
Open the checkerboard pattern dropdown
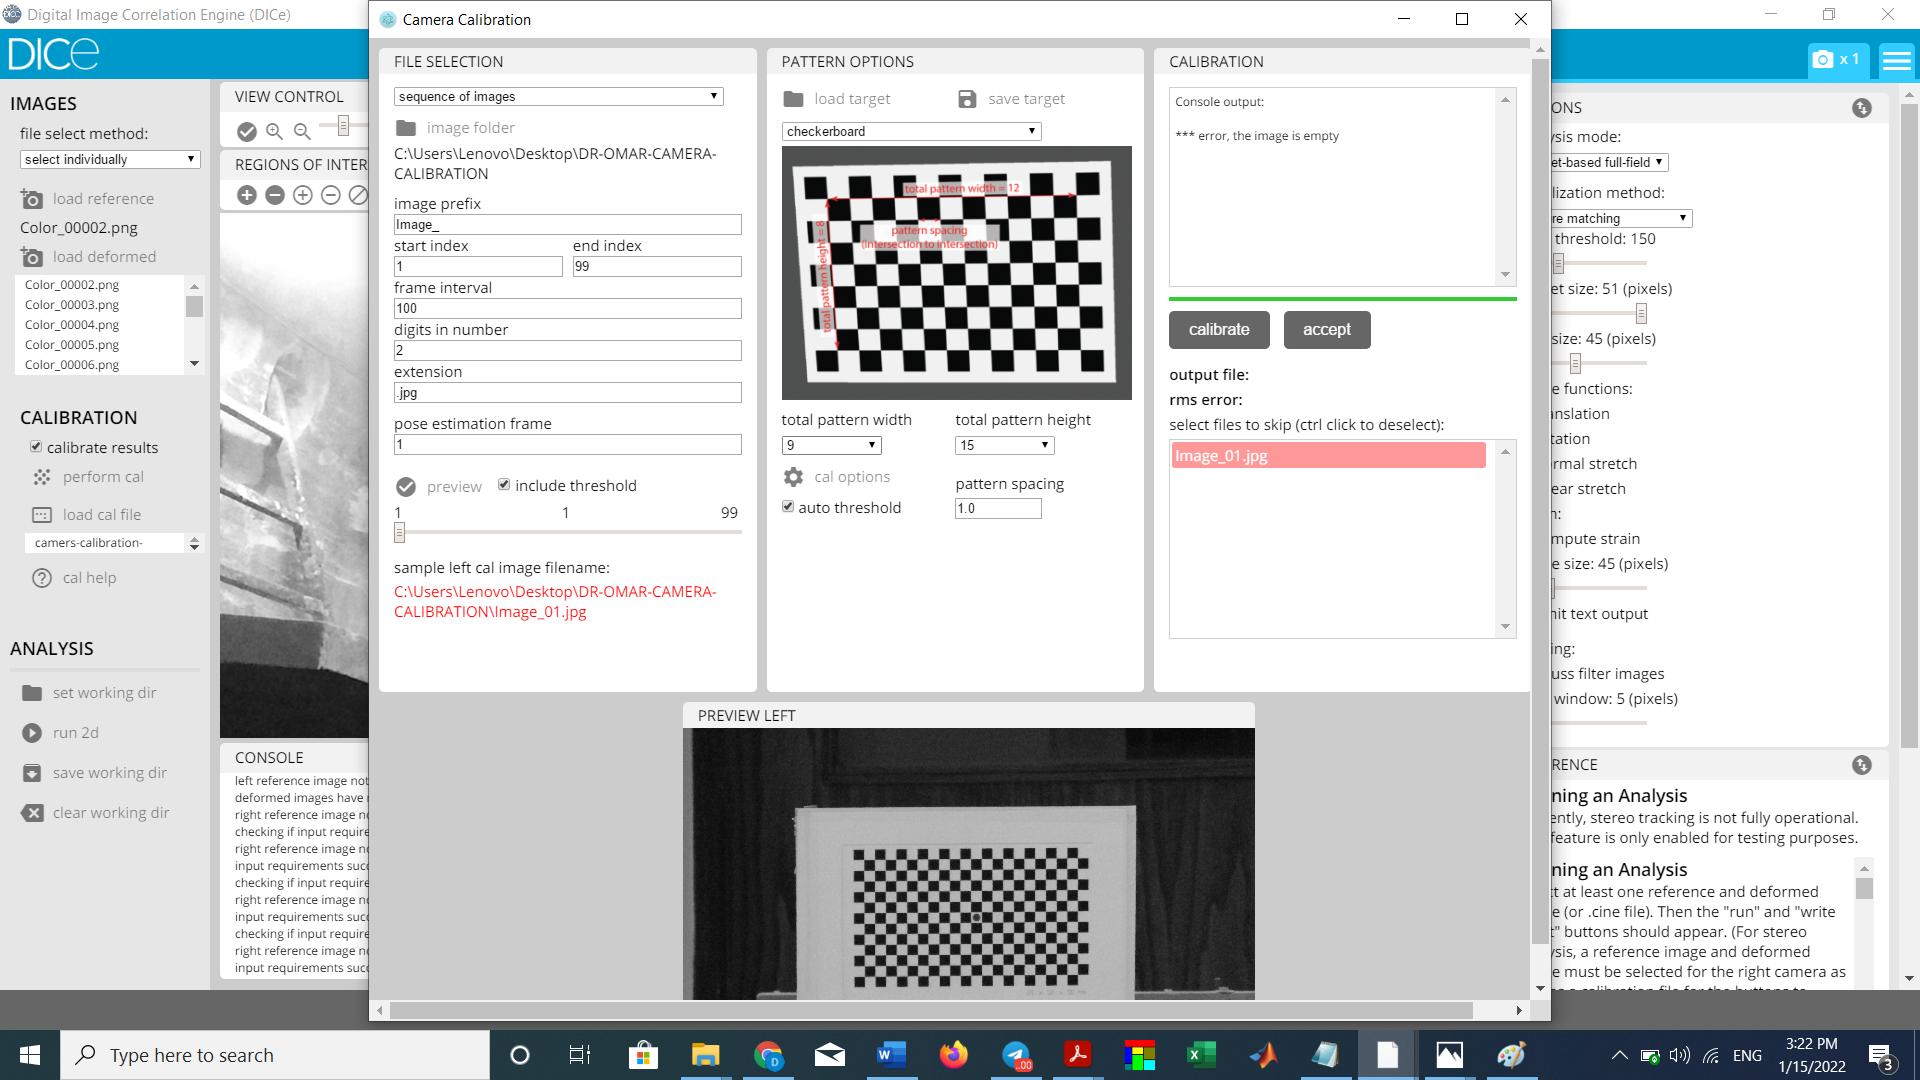910,131
